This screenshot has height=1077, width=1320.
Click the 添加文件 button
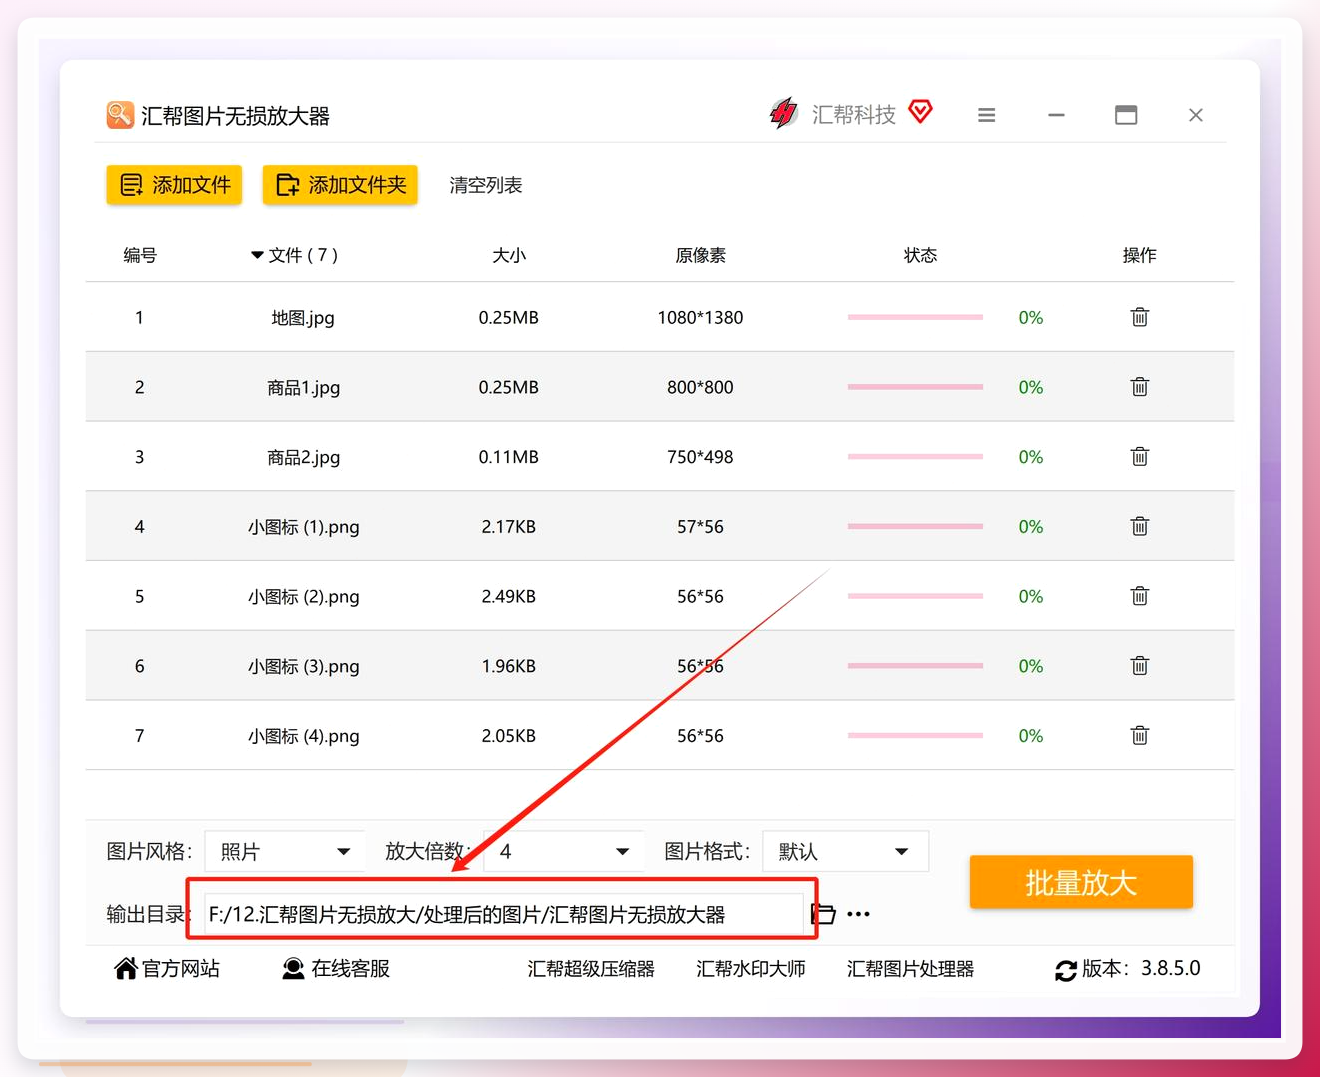point(174,185)
